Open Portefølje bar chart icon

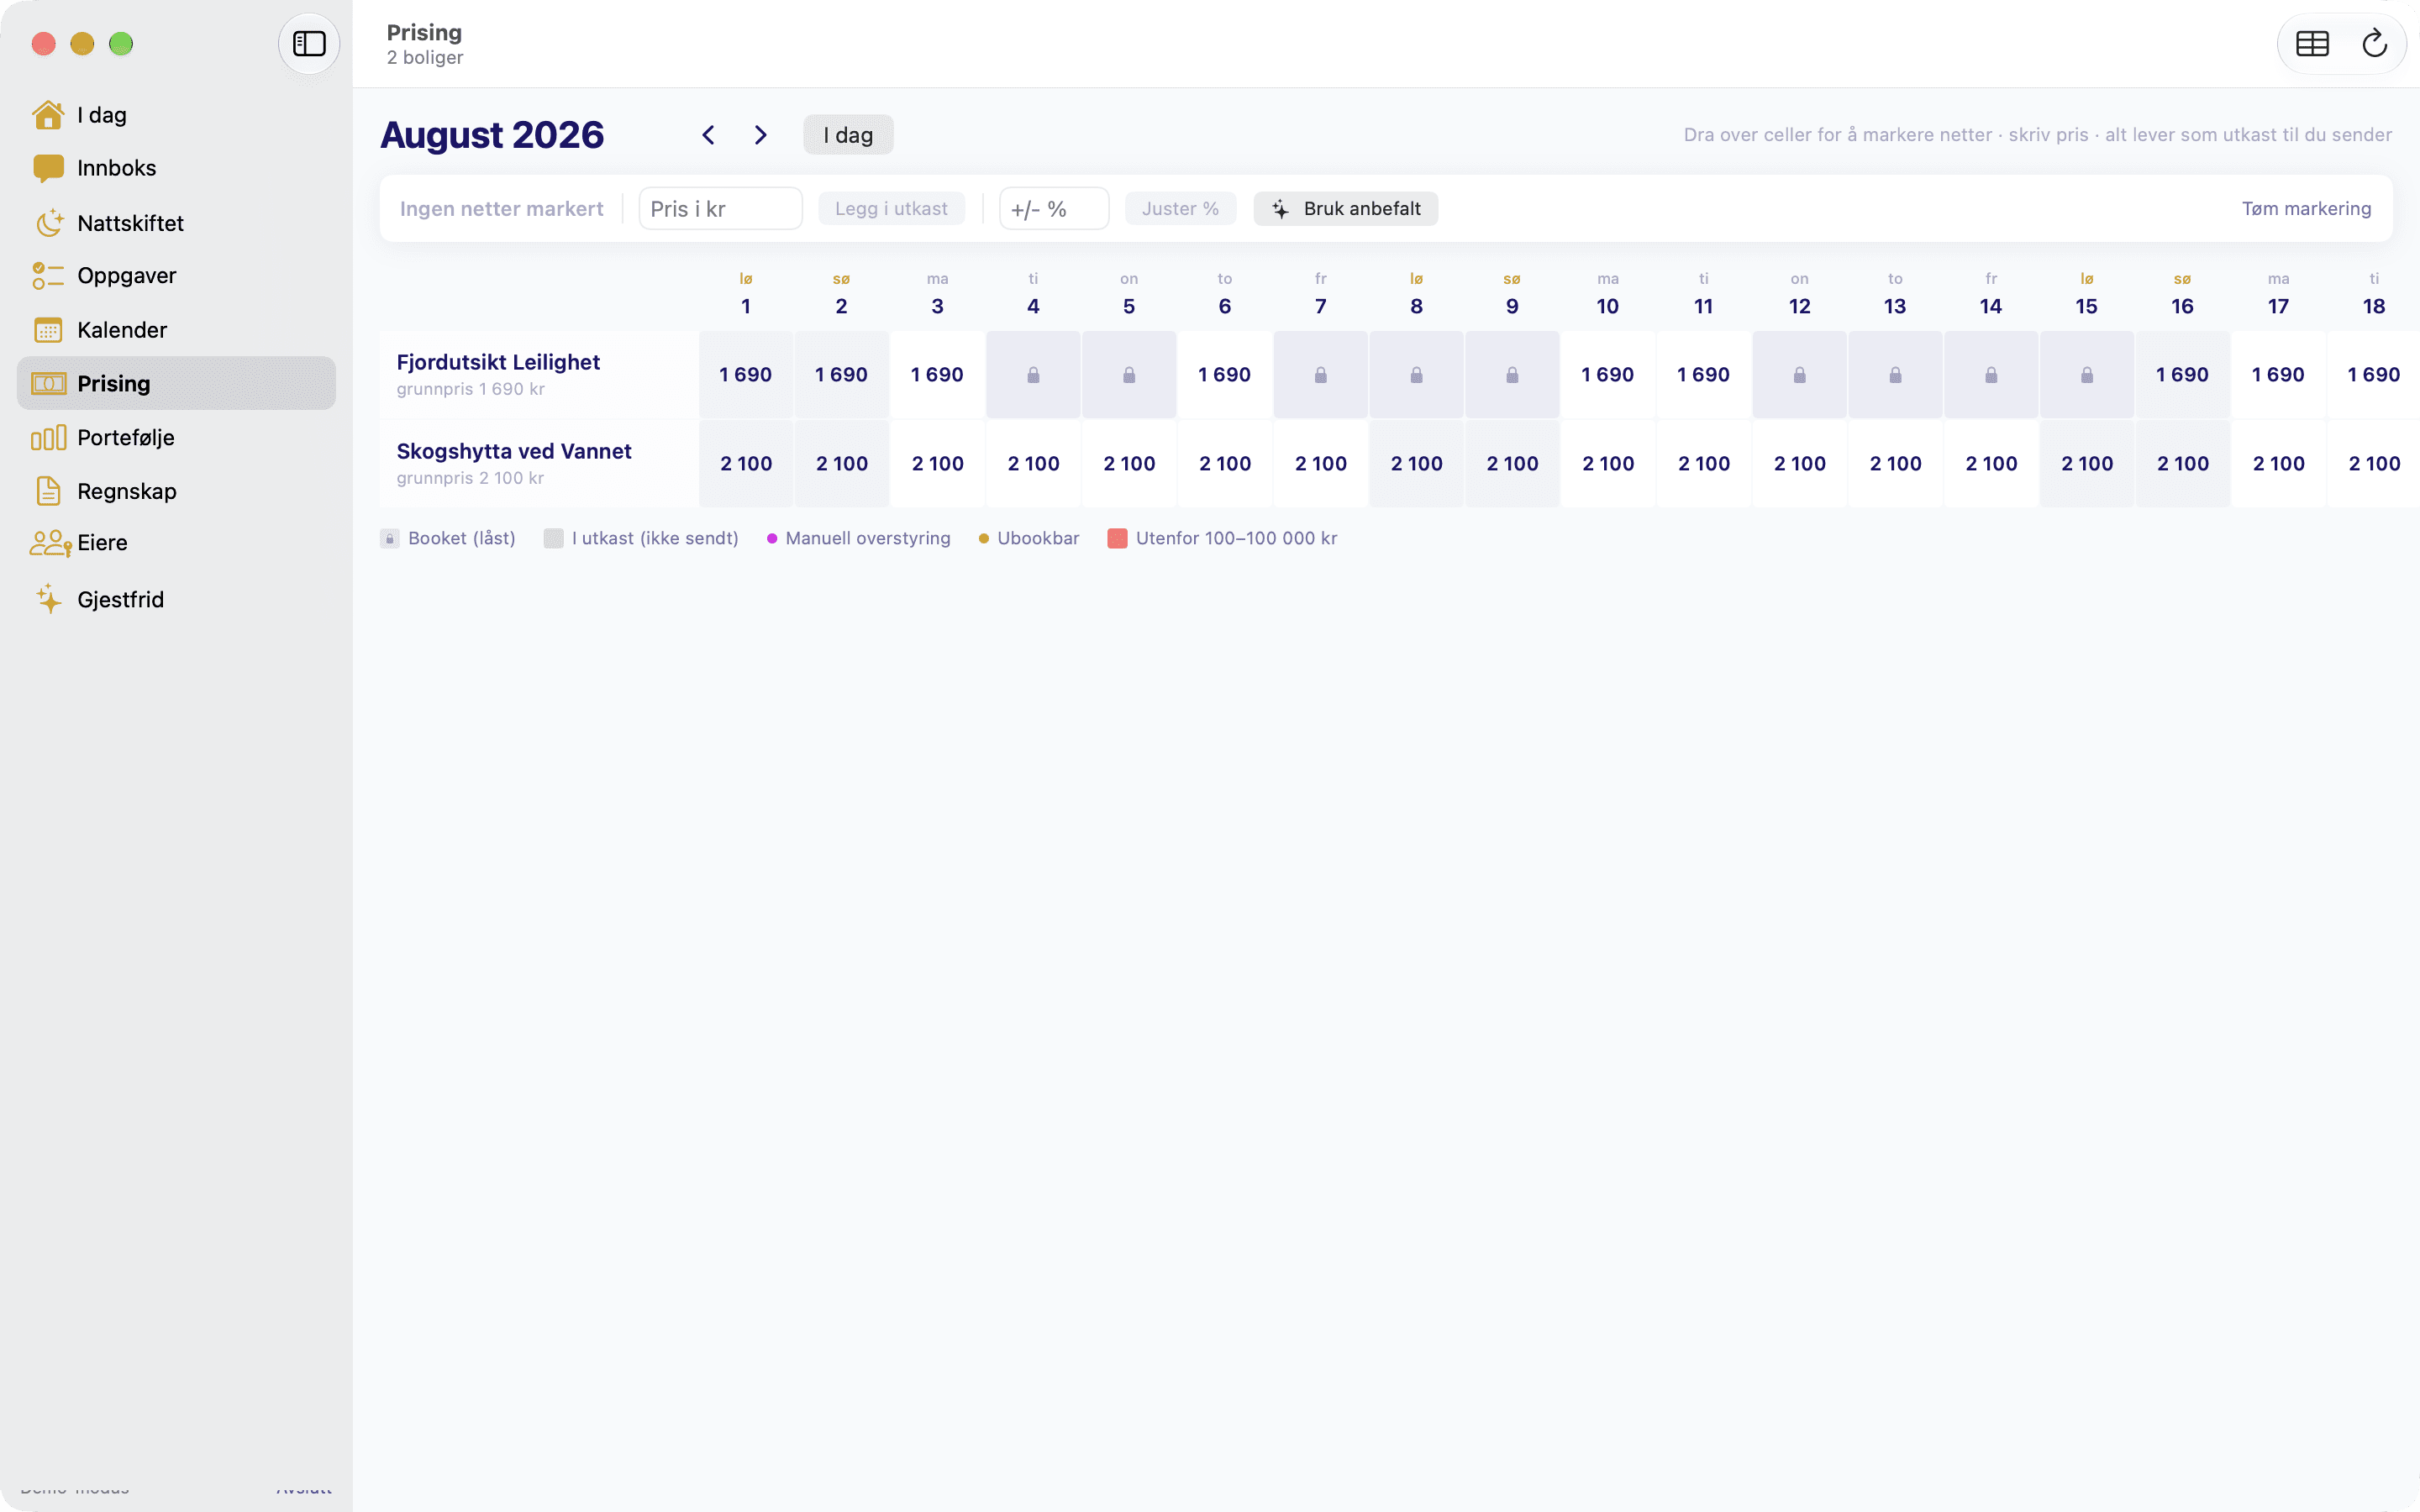(x=49, y=438)
